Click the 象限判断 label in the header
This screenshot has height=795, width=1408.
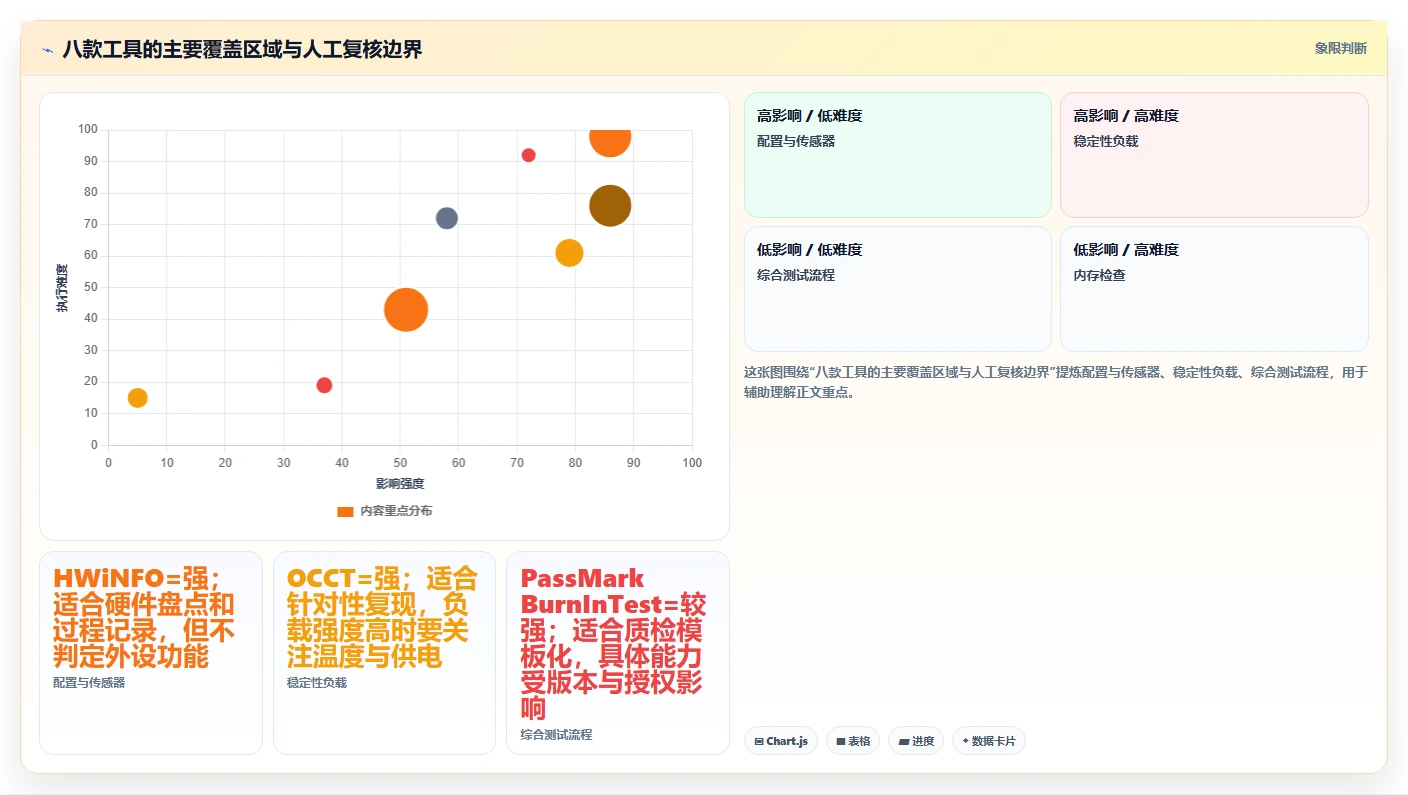pyautogui.click(x=1340, y=48)
